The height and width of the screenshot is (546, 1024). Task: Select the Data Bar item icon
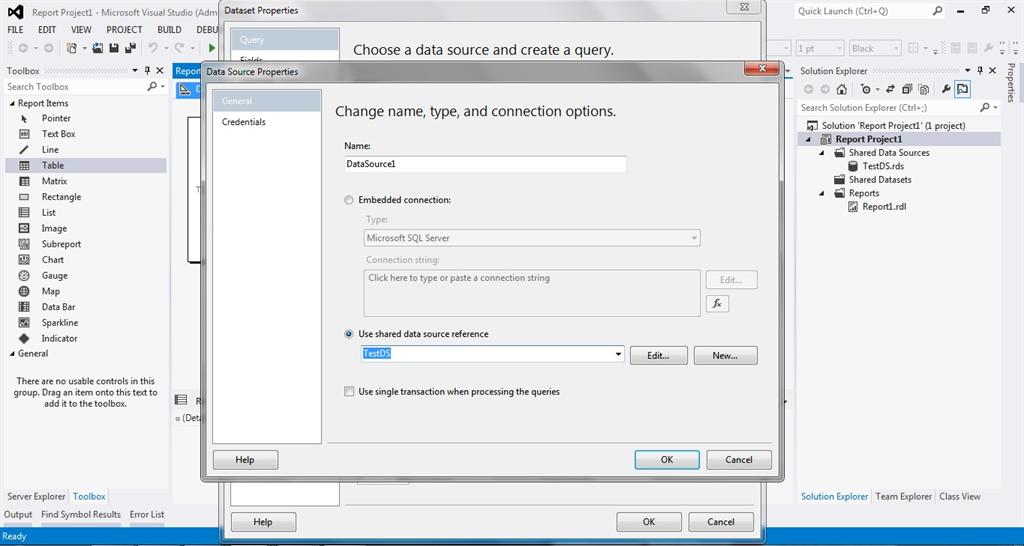(24, 307)
